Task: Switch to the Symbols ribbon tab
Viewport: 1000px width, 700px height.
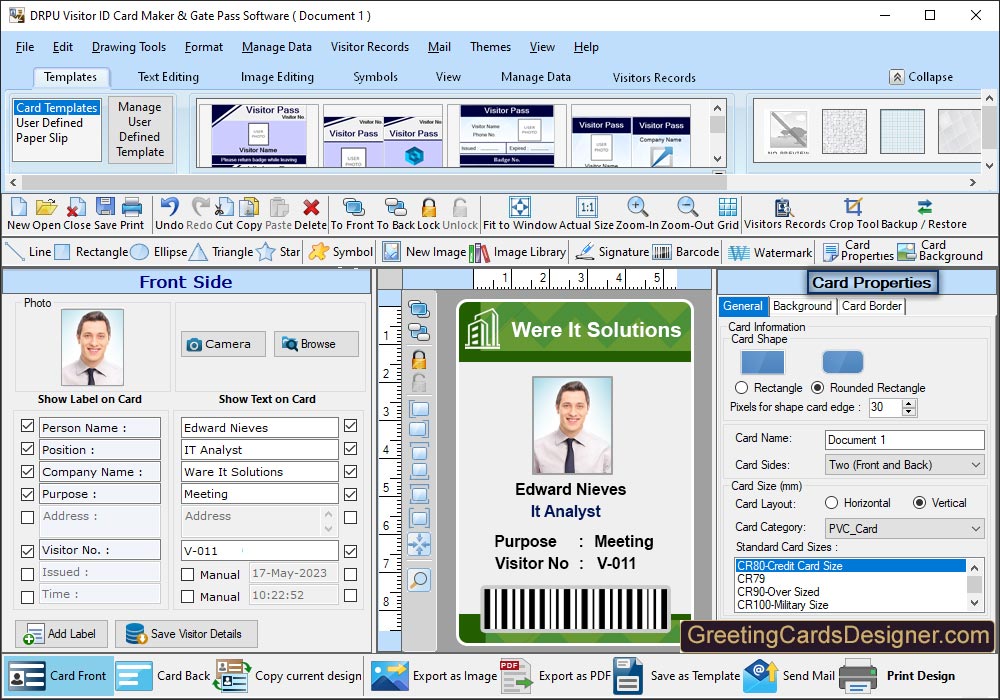Action: (x=375, y=77)
